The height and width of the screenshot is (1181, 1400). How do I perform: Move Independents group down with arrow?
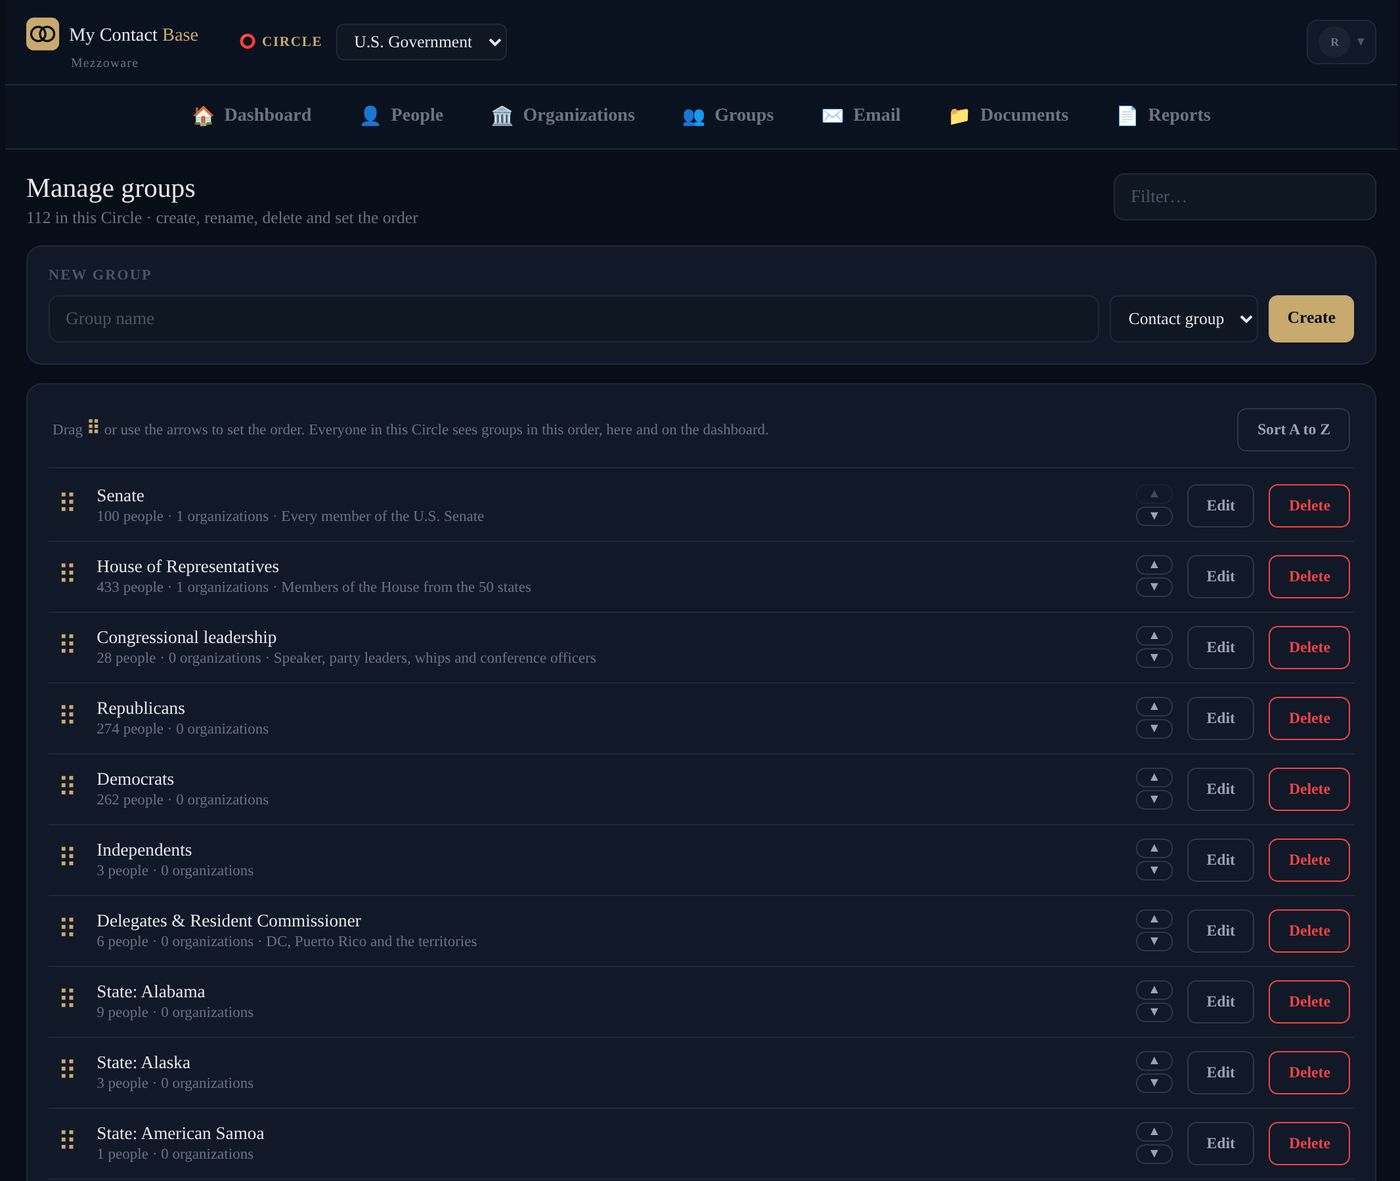(x=1154, y=871)
